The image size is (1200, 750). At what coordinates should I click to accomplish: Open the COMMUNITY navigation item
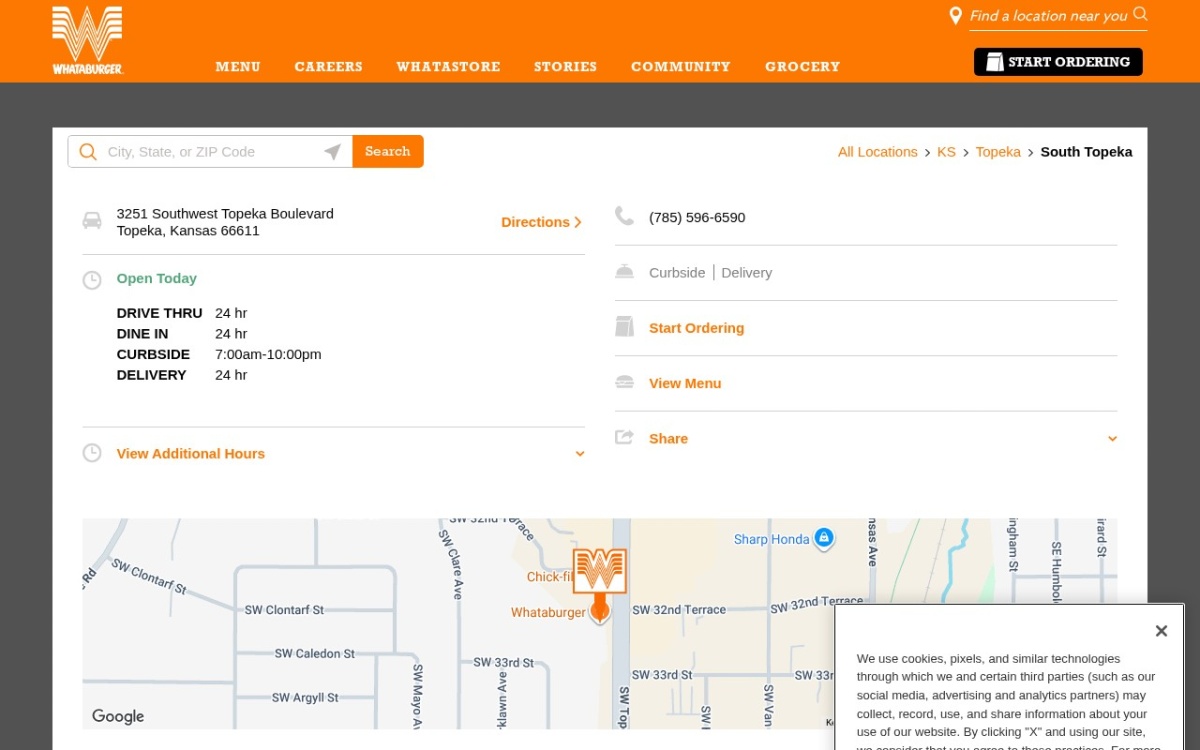(x=681, y=67)
